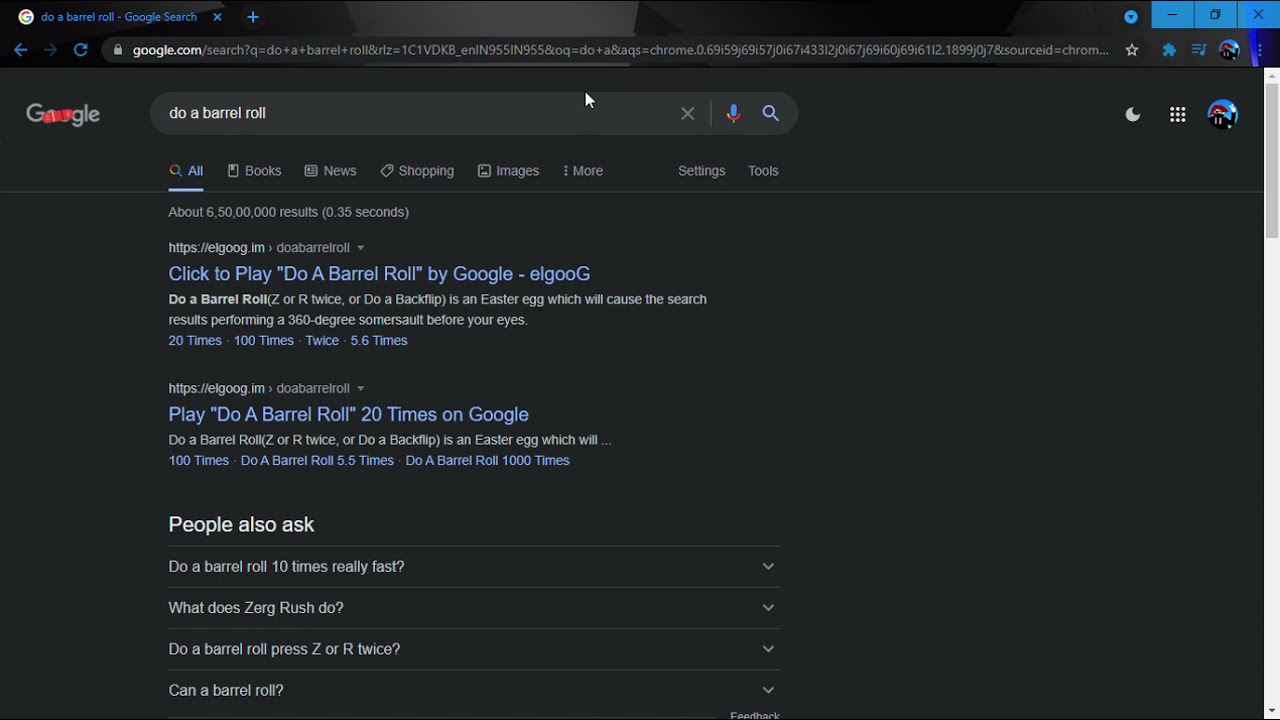Expand 'What does Zerg Rush do?' question
The image size is (1280, 720).
tap(474, 608)
